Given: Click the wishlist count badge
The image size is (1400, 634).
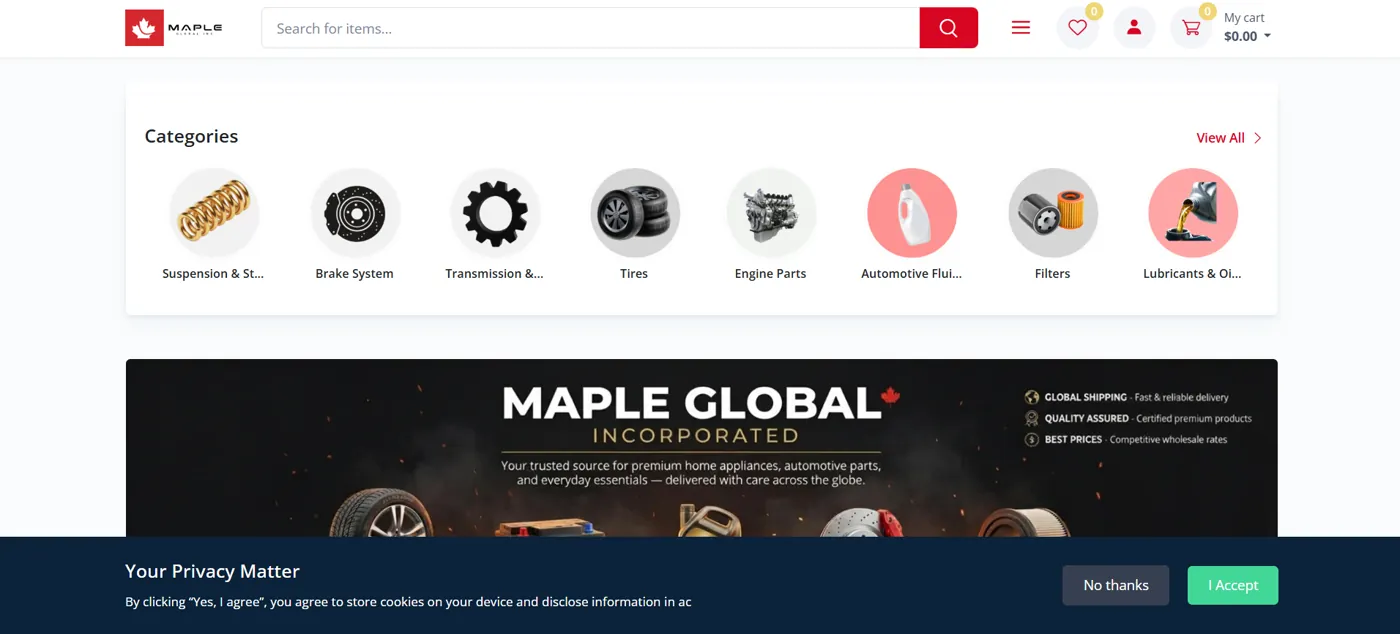Looking at the screenshot, I should click(1094, 12).
